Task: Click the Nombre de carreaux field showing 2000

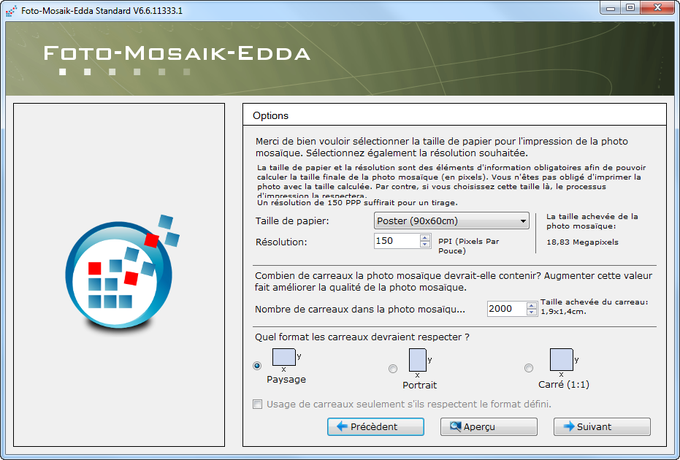Action: pyautogui.click(x=507, y=309)
